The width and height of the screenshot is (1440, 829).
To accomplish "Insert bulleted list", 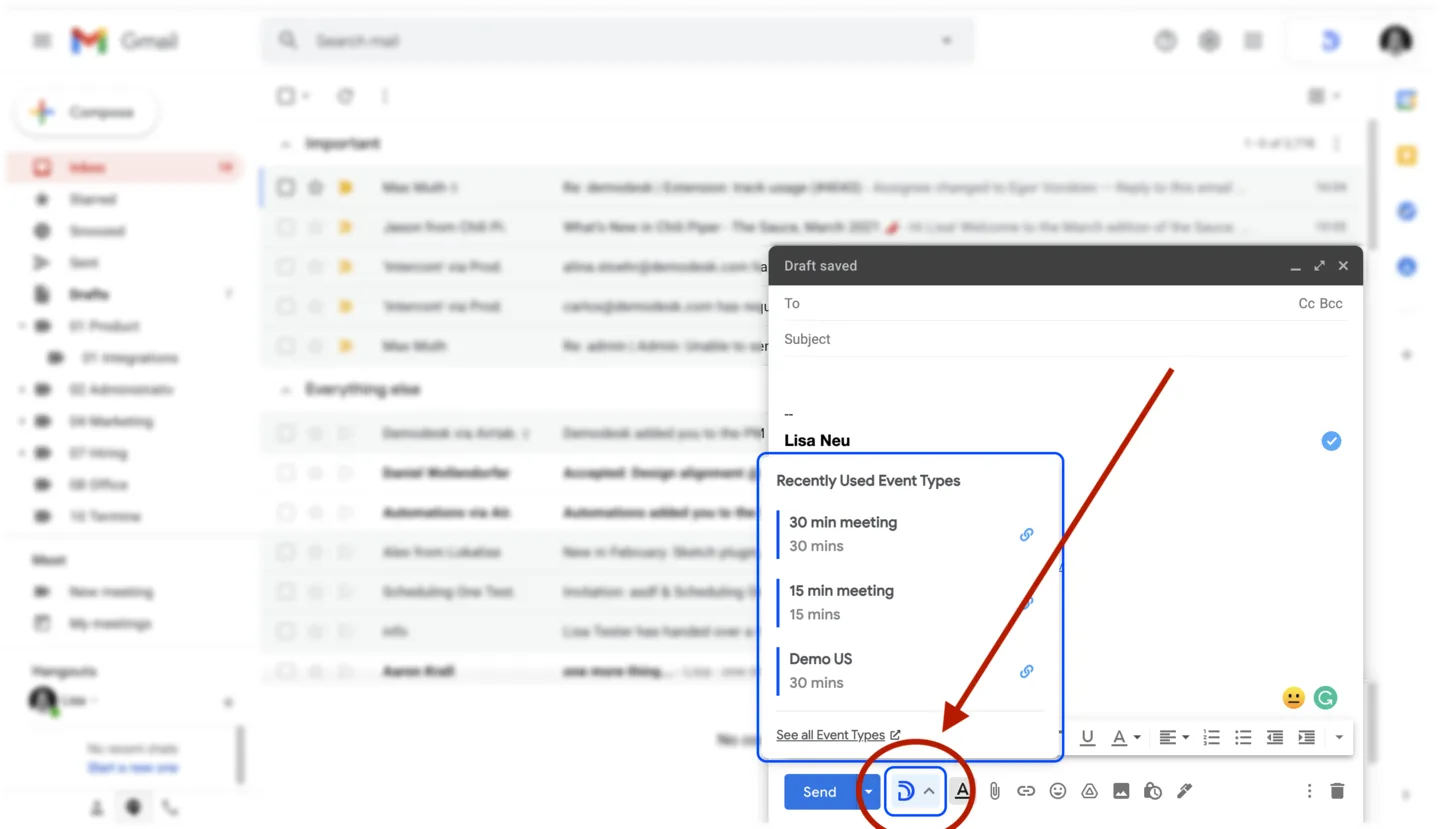I will tap(1243, 737).
